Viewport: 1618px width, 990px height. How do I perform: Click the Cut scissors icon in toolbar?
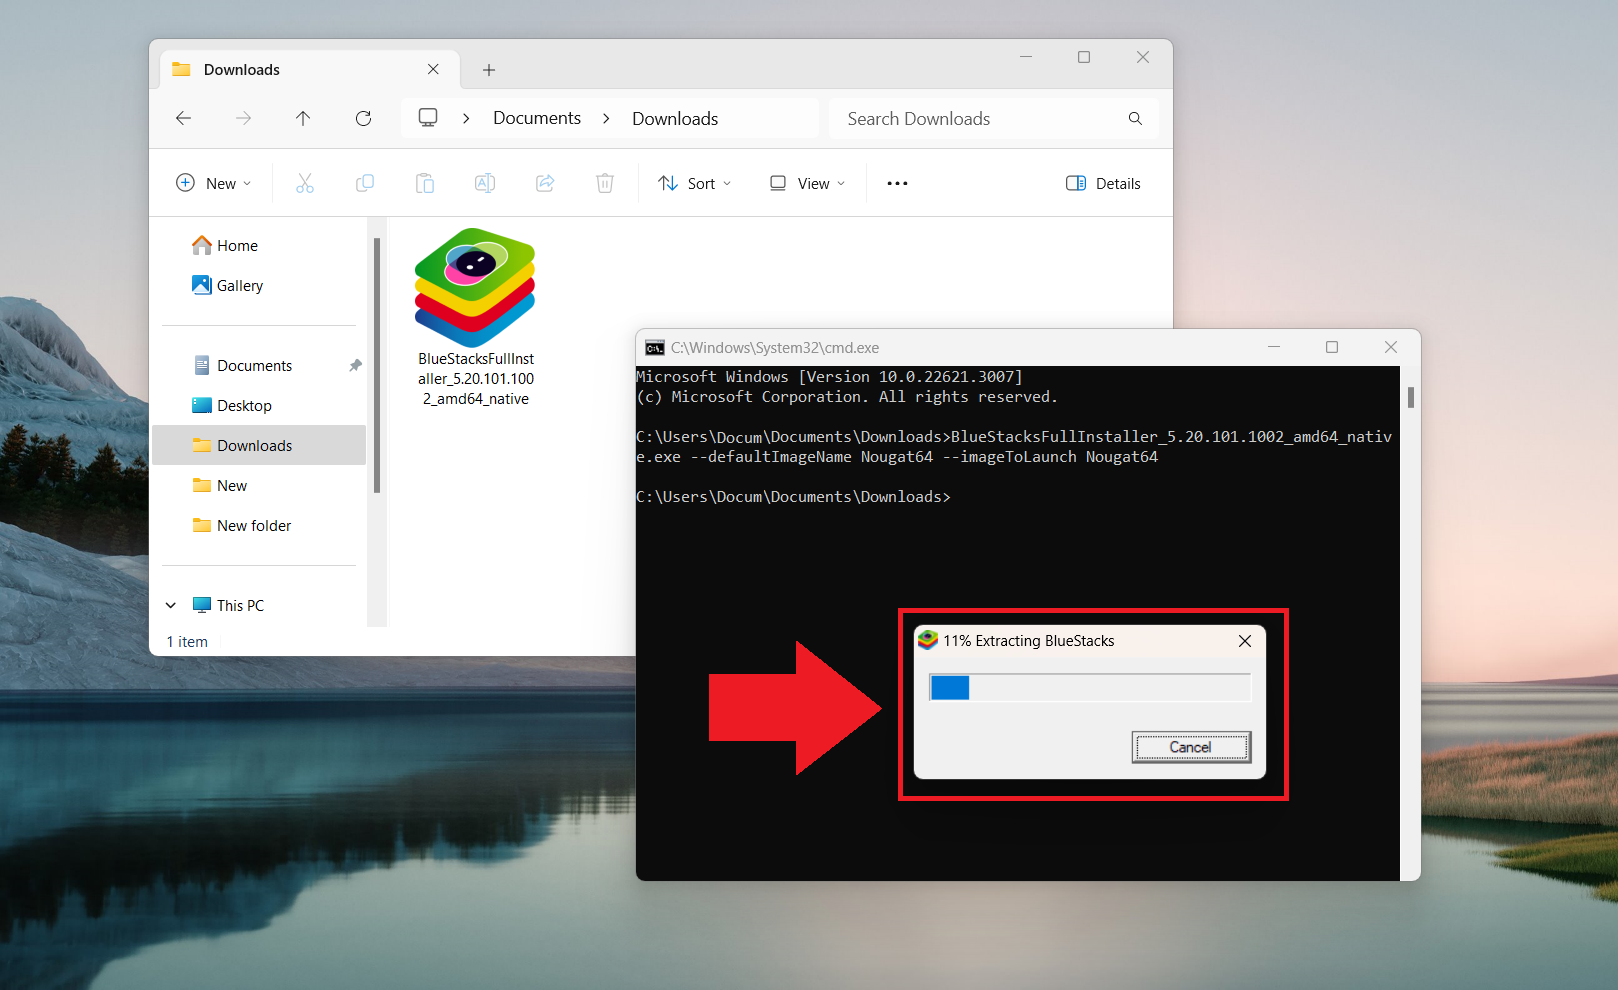pos(305,183)
